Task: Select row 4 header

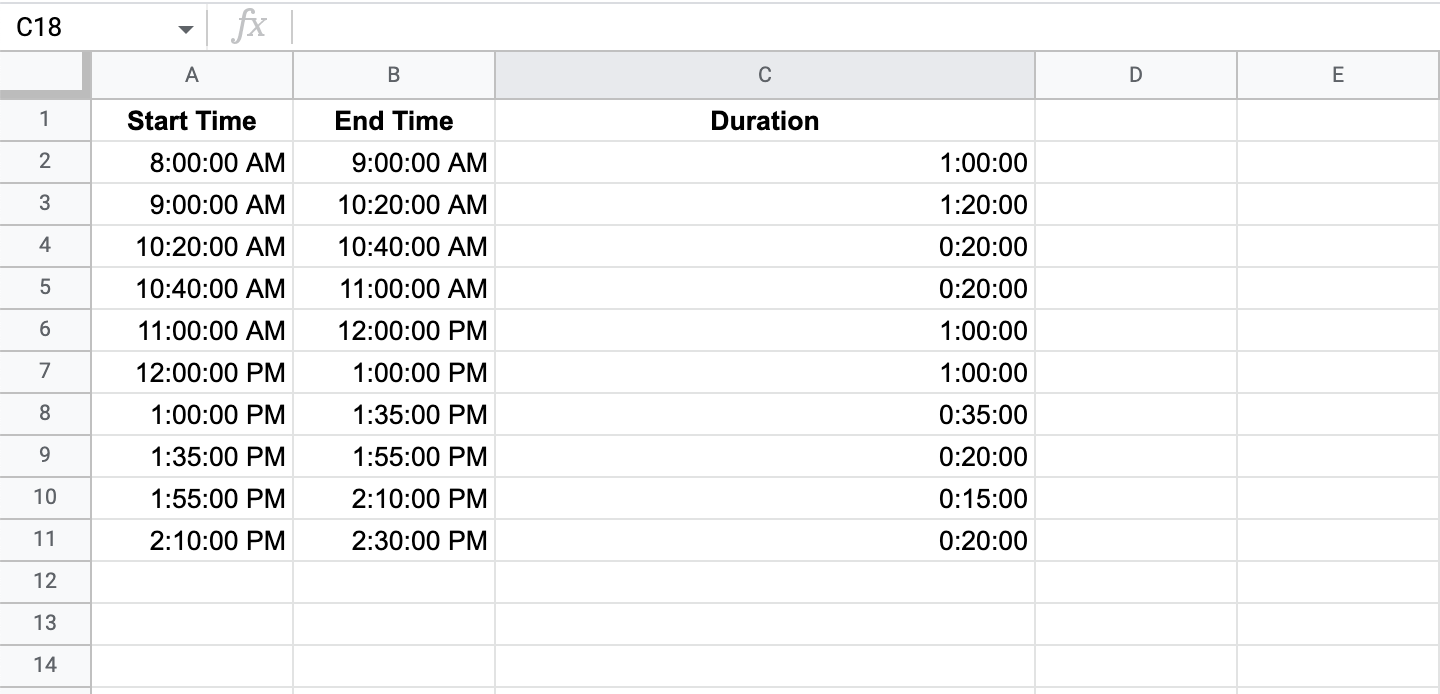Action: pos(45,246)
